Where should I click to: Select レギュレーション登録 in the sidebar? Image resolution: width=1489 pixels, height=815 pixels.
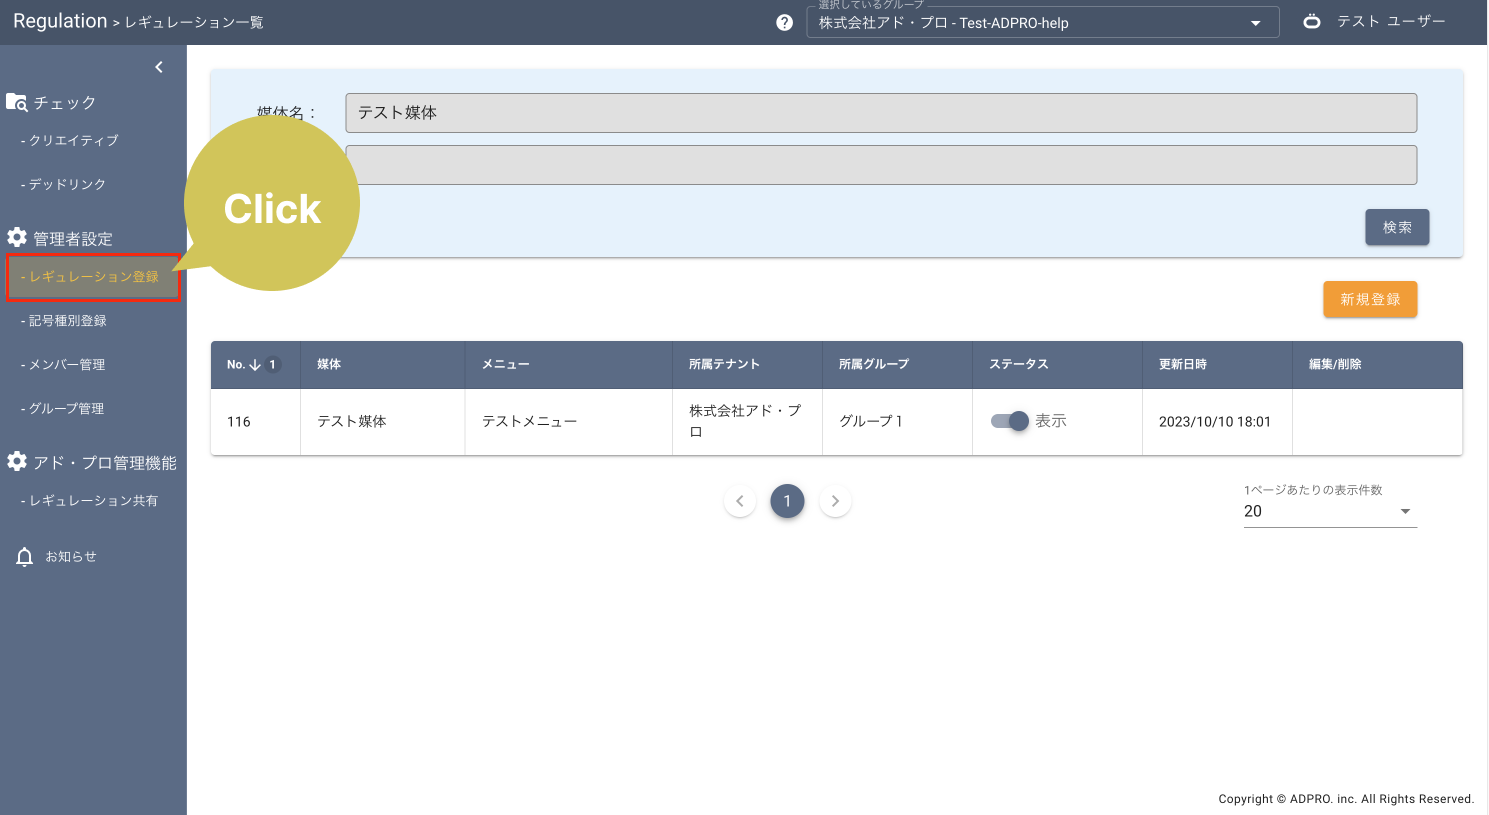[x=92, y=275]
